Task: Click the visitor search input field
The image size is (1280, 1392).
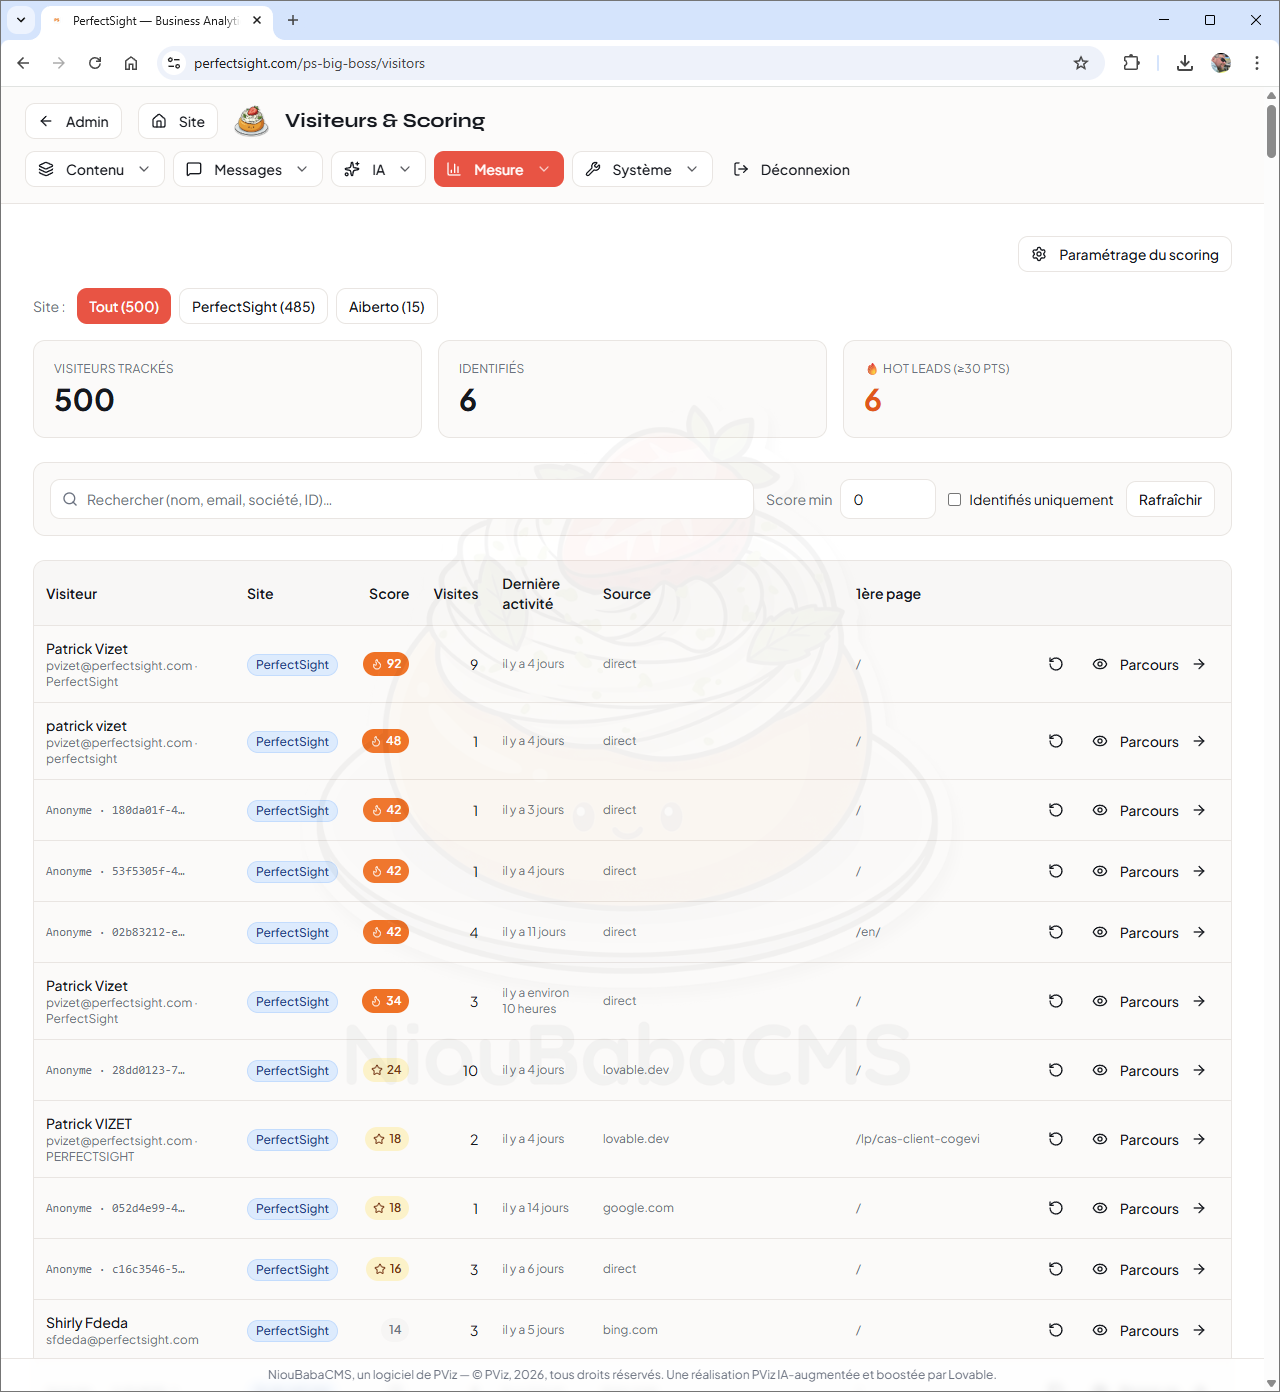Action: tap(402, 499)
